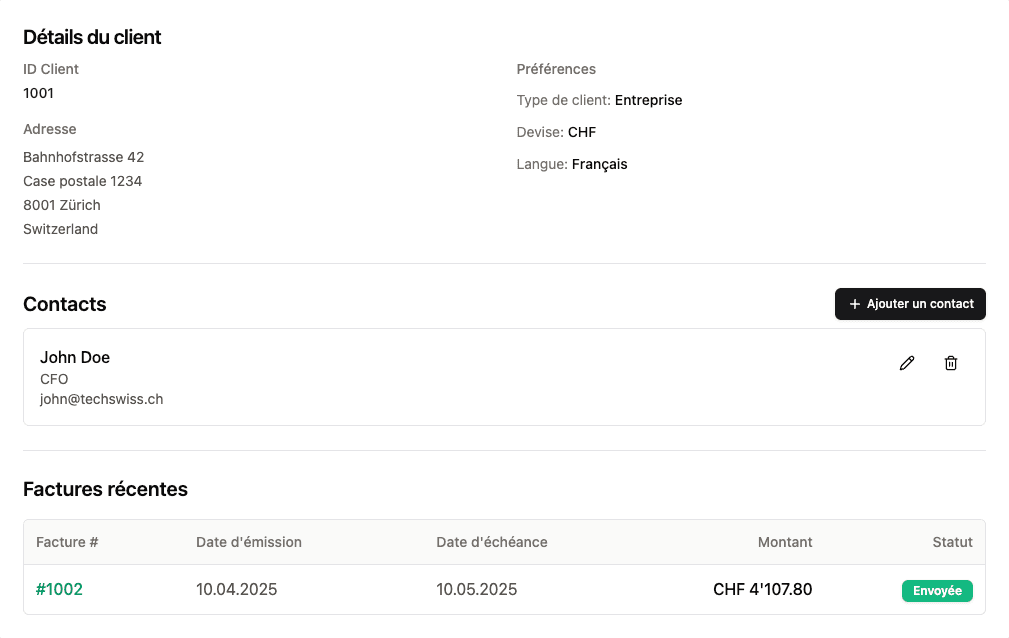The width and height of the screenshot is (1009, 638).
Task: Select the John Doe contact name
Action: click(x=75, y=358)
